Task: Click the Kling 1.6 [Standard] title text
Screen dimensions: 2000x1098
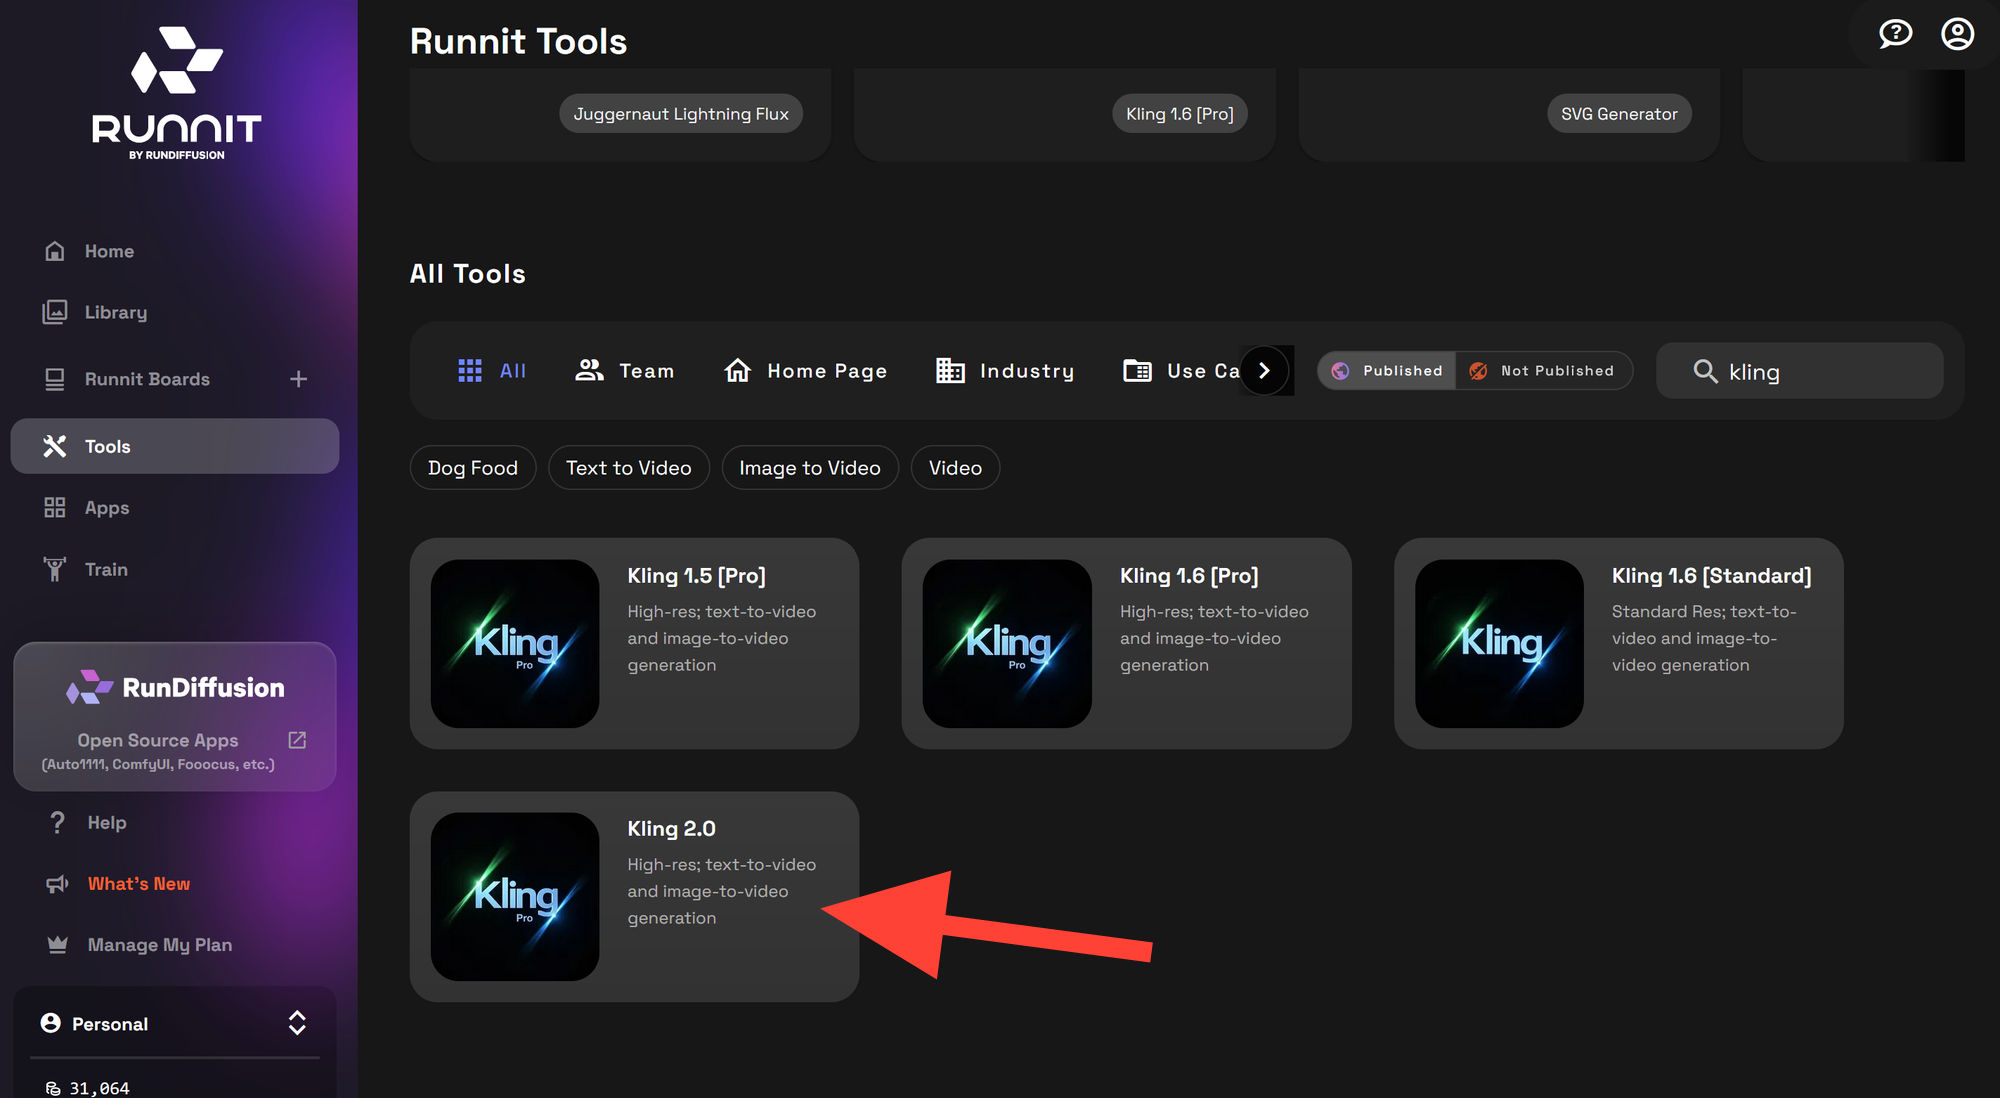Action: click(x=1711, y=576)
